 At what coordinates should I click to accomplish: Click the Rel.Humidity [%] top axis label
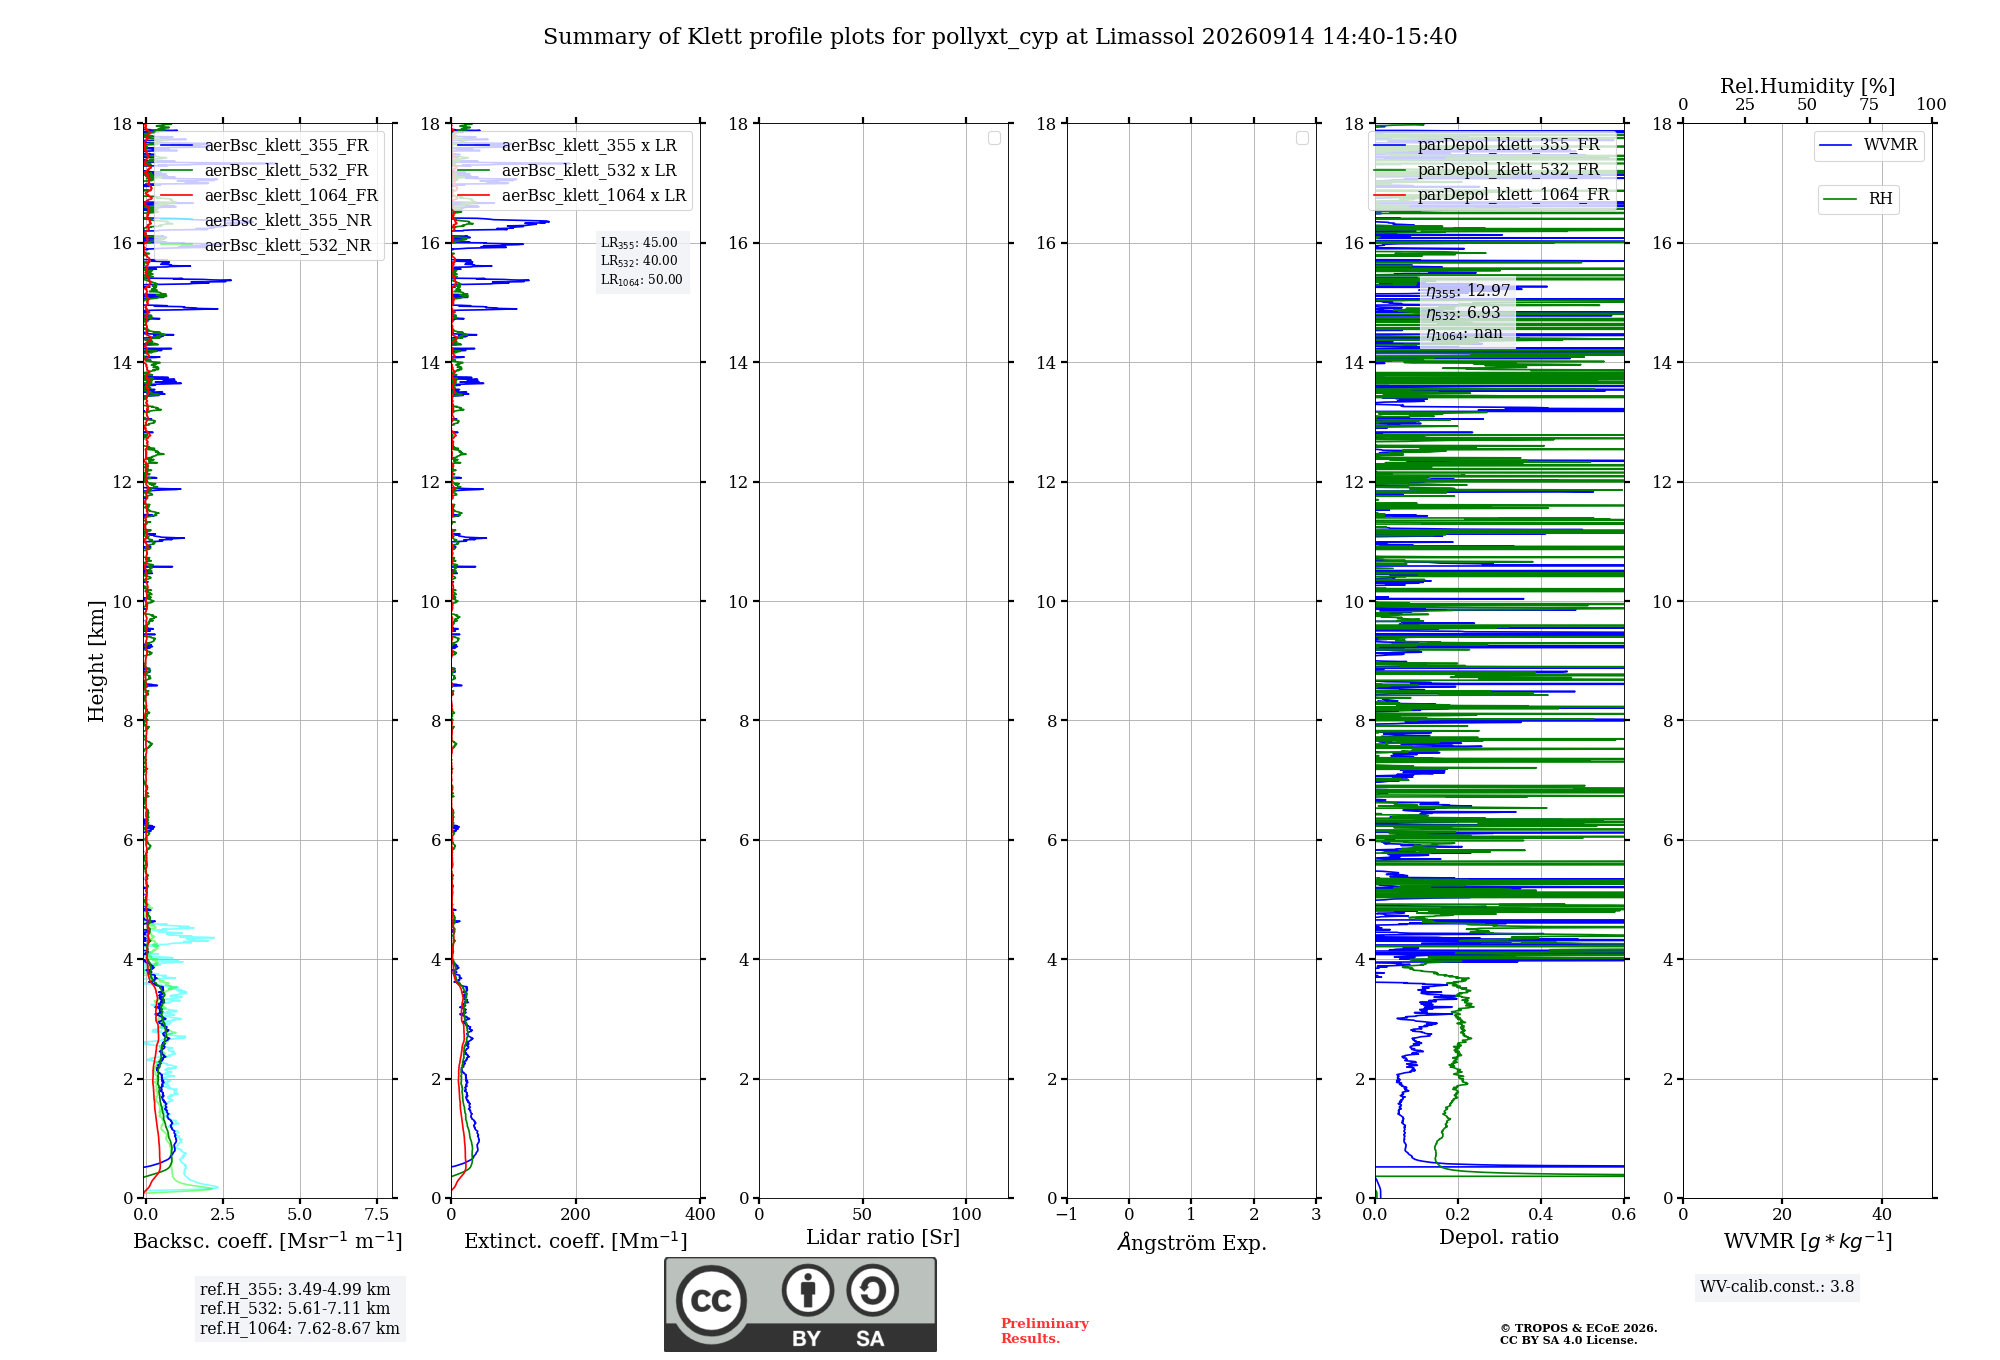pyautogui.click(x=1807, y=86)
